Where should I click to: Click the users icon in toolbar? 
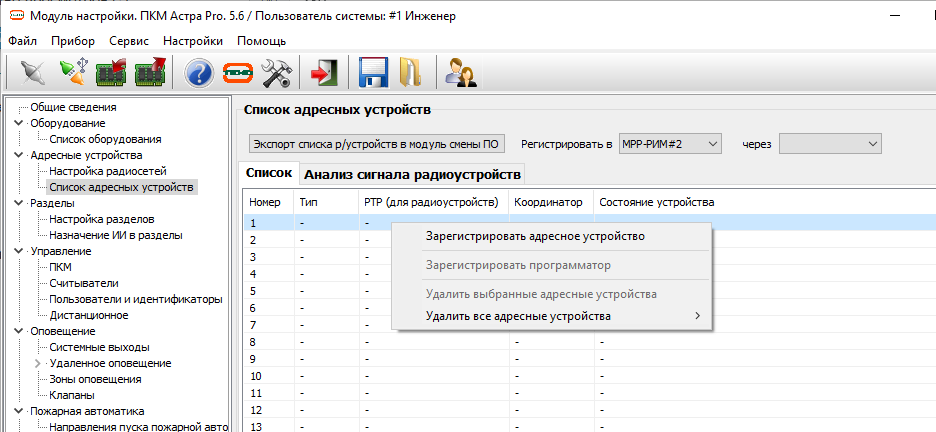coord(460,74)
